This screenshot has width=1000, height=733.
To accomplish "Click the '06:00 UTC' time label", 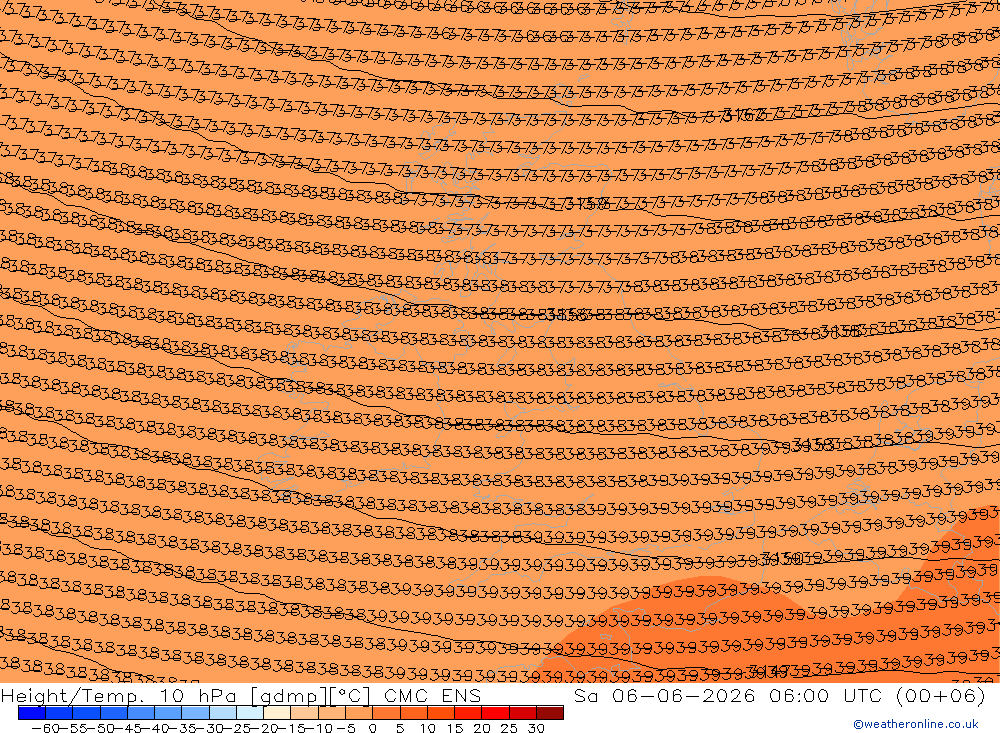I will pyautogui.click(x=825, y=695).
